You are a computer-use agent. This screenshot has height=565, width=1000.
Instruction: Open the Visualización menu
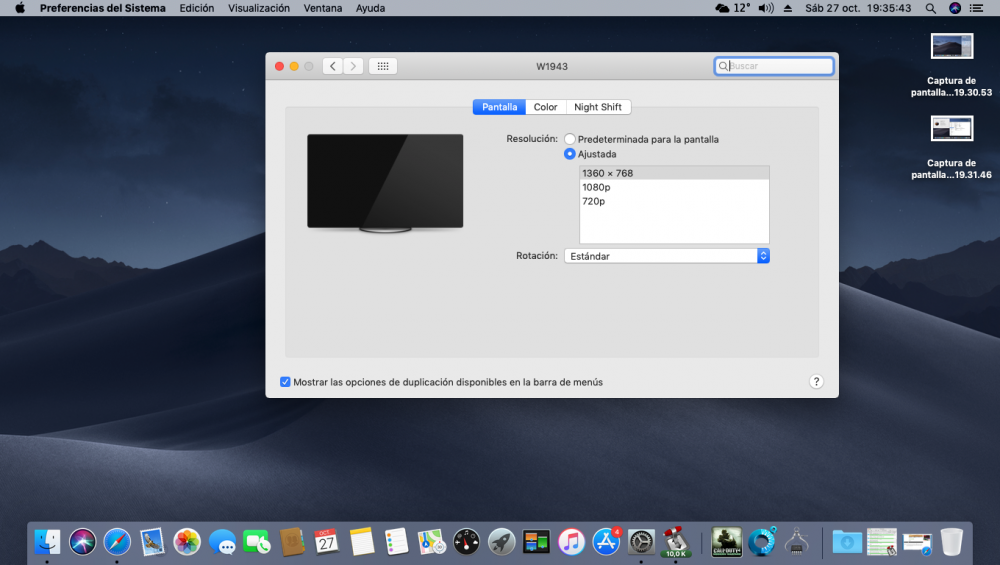(x=259, y=8)
